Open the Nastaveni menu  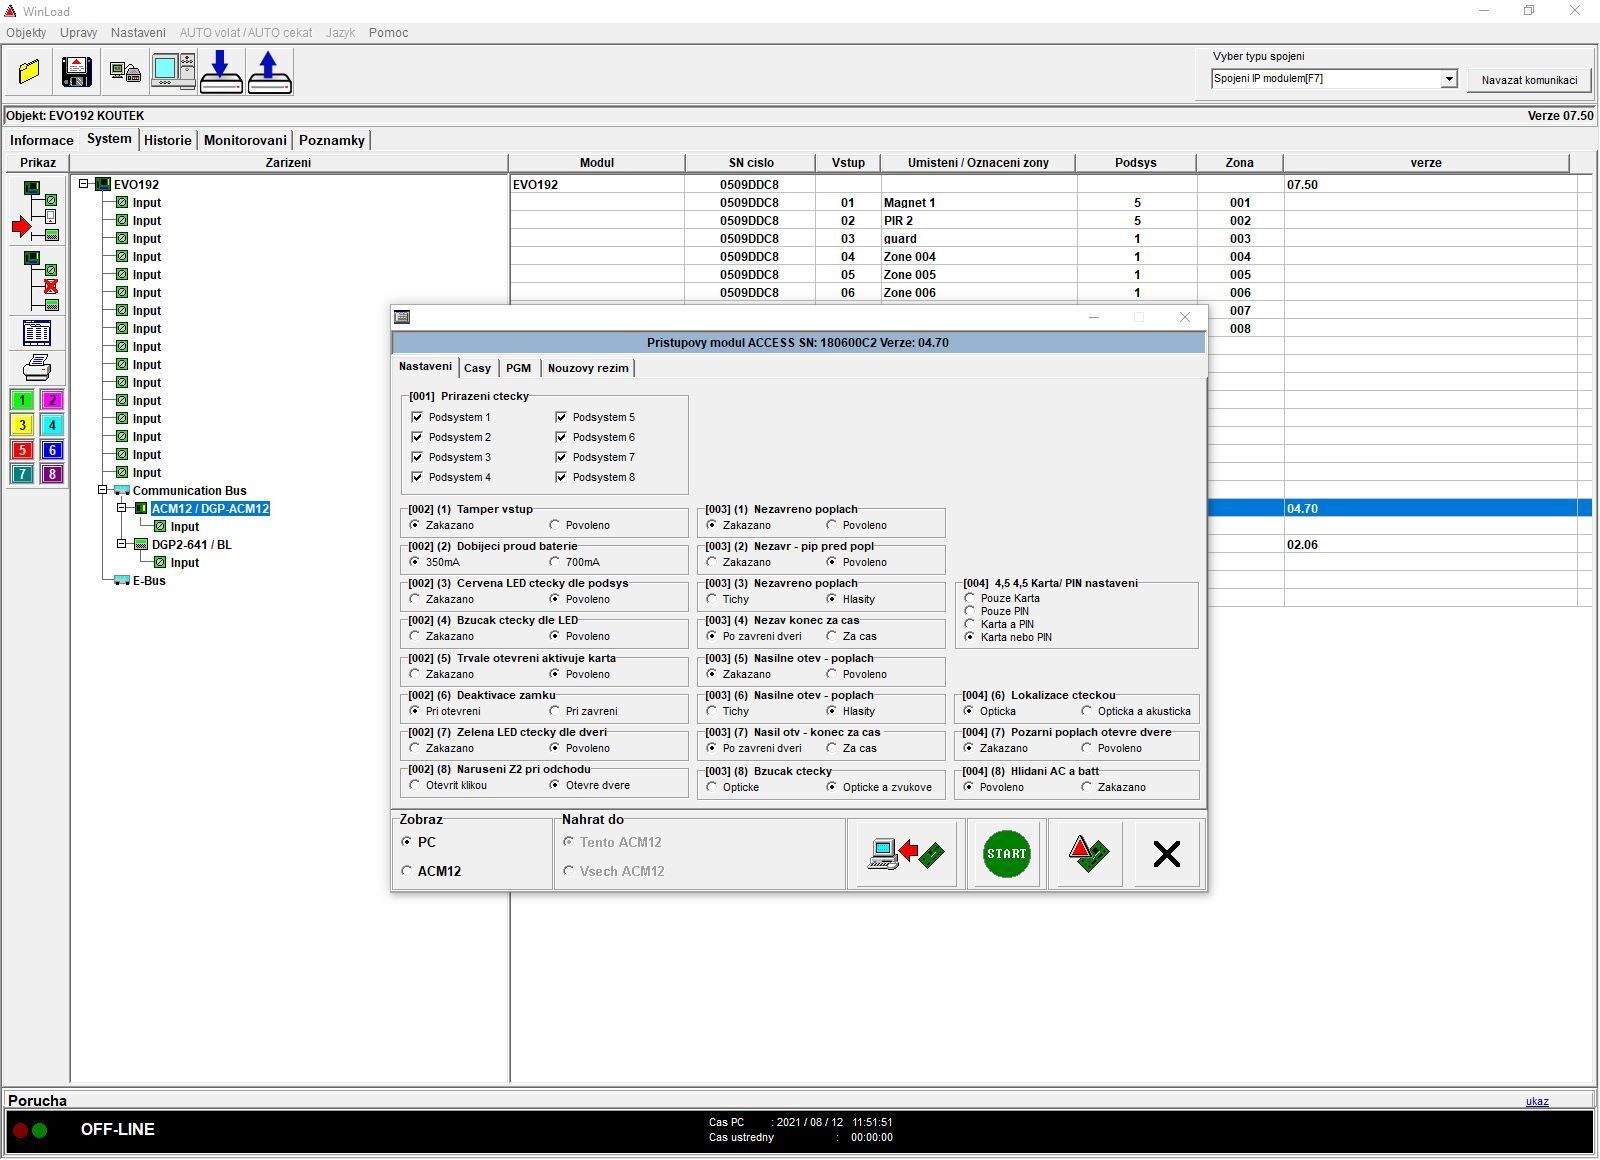coord(138,33)
